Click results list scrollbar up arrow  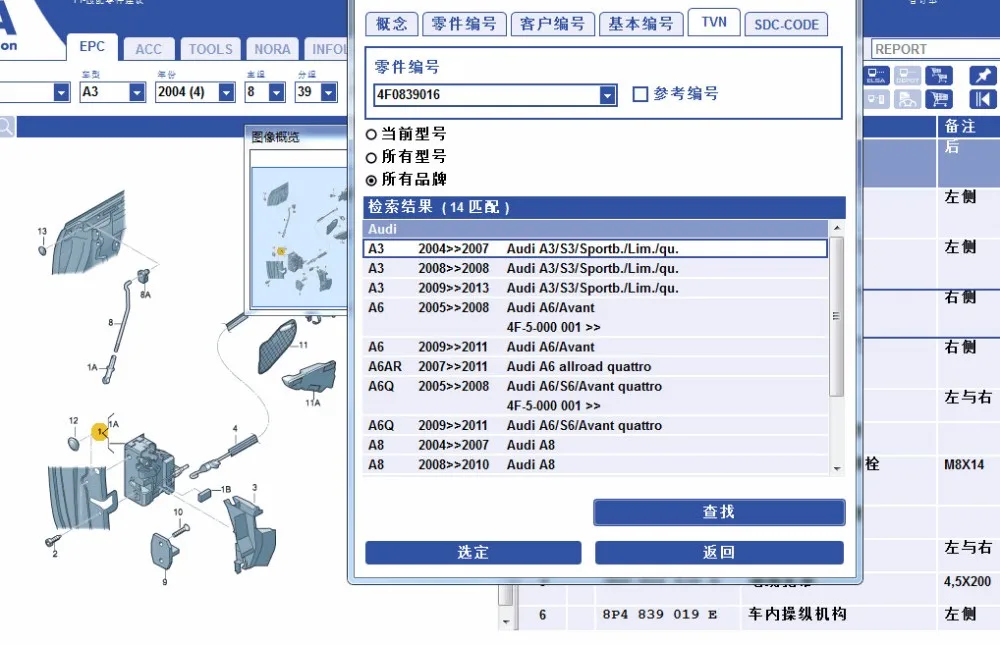[x=837, y=228]
